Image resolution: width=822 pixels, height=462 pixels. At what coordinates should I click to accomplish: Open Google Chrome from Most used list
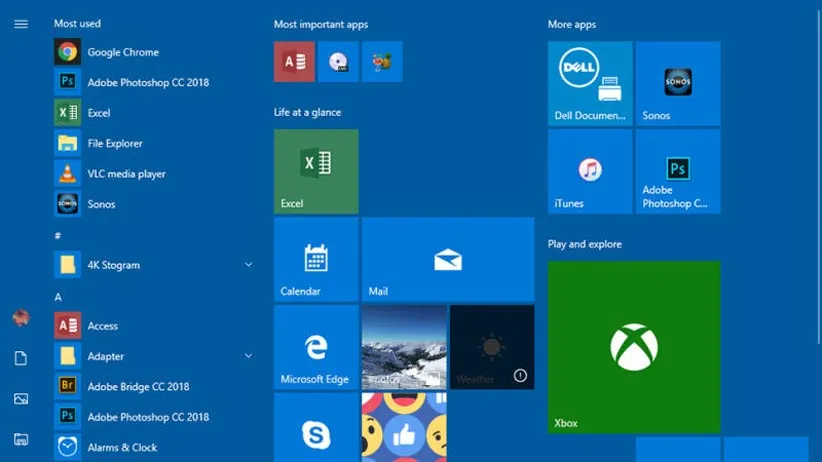tap(123, 52)
